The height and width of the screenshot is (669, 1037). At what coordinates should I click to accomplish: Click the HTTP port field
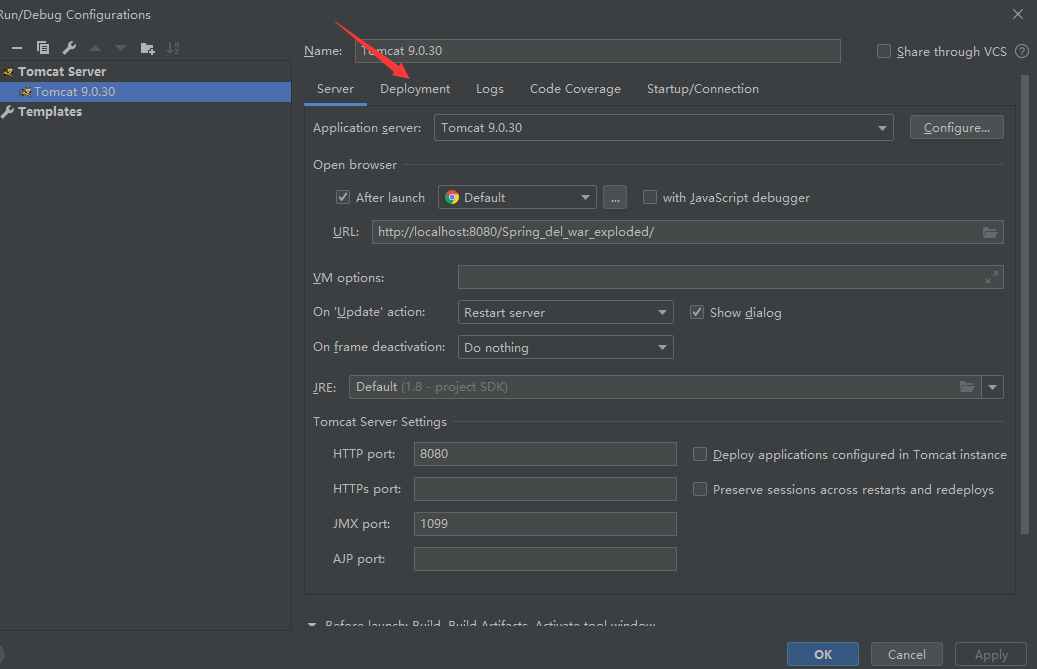tap(545, 454)
